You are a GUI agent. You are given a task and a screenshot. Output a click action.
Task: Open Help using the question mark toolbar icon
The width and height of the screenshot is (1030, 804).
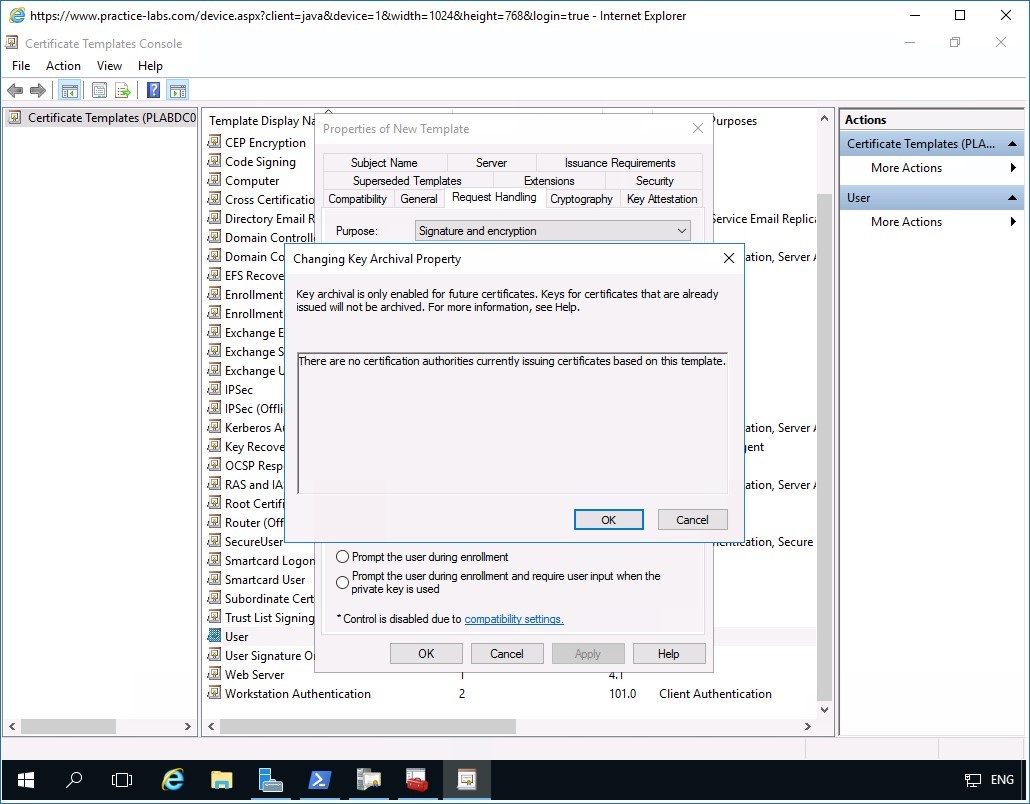[x=151, y=90]
